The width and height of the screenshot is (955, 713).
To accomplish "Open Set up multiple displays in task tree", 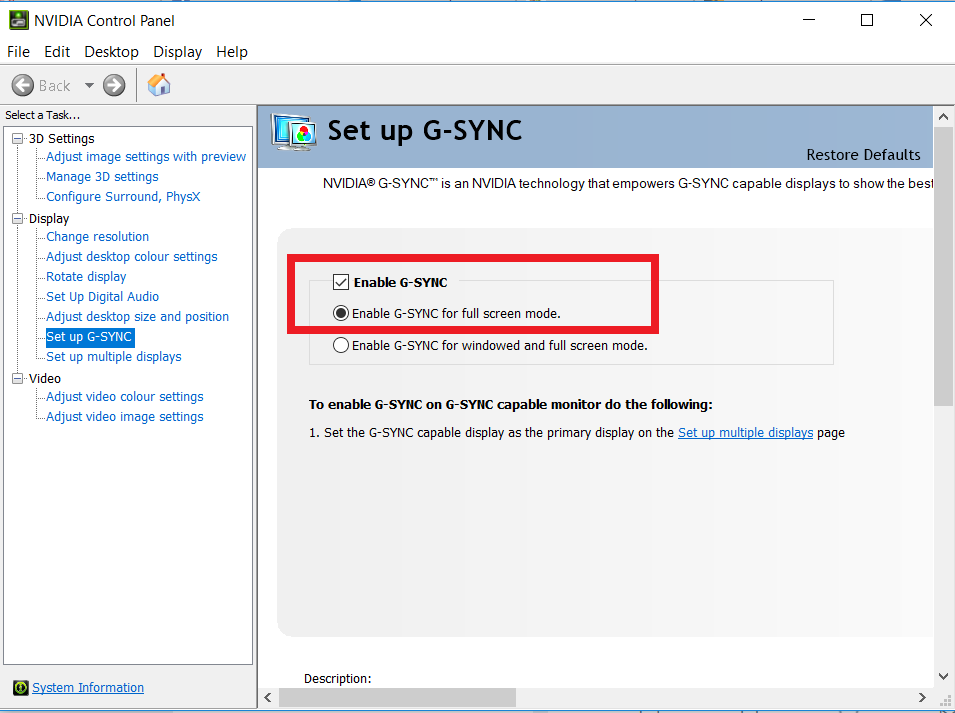I will coord(114,357).
